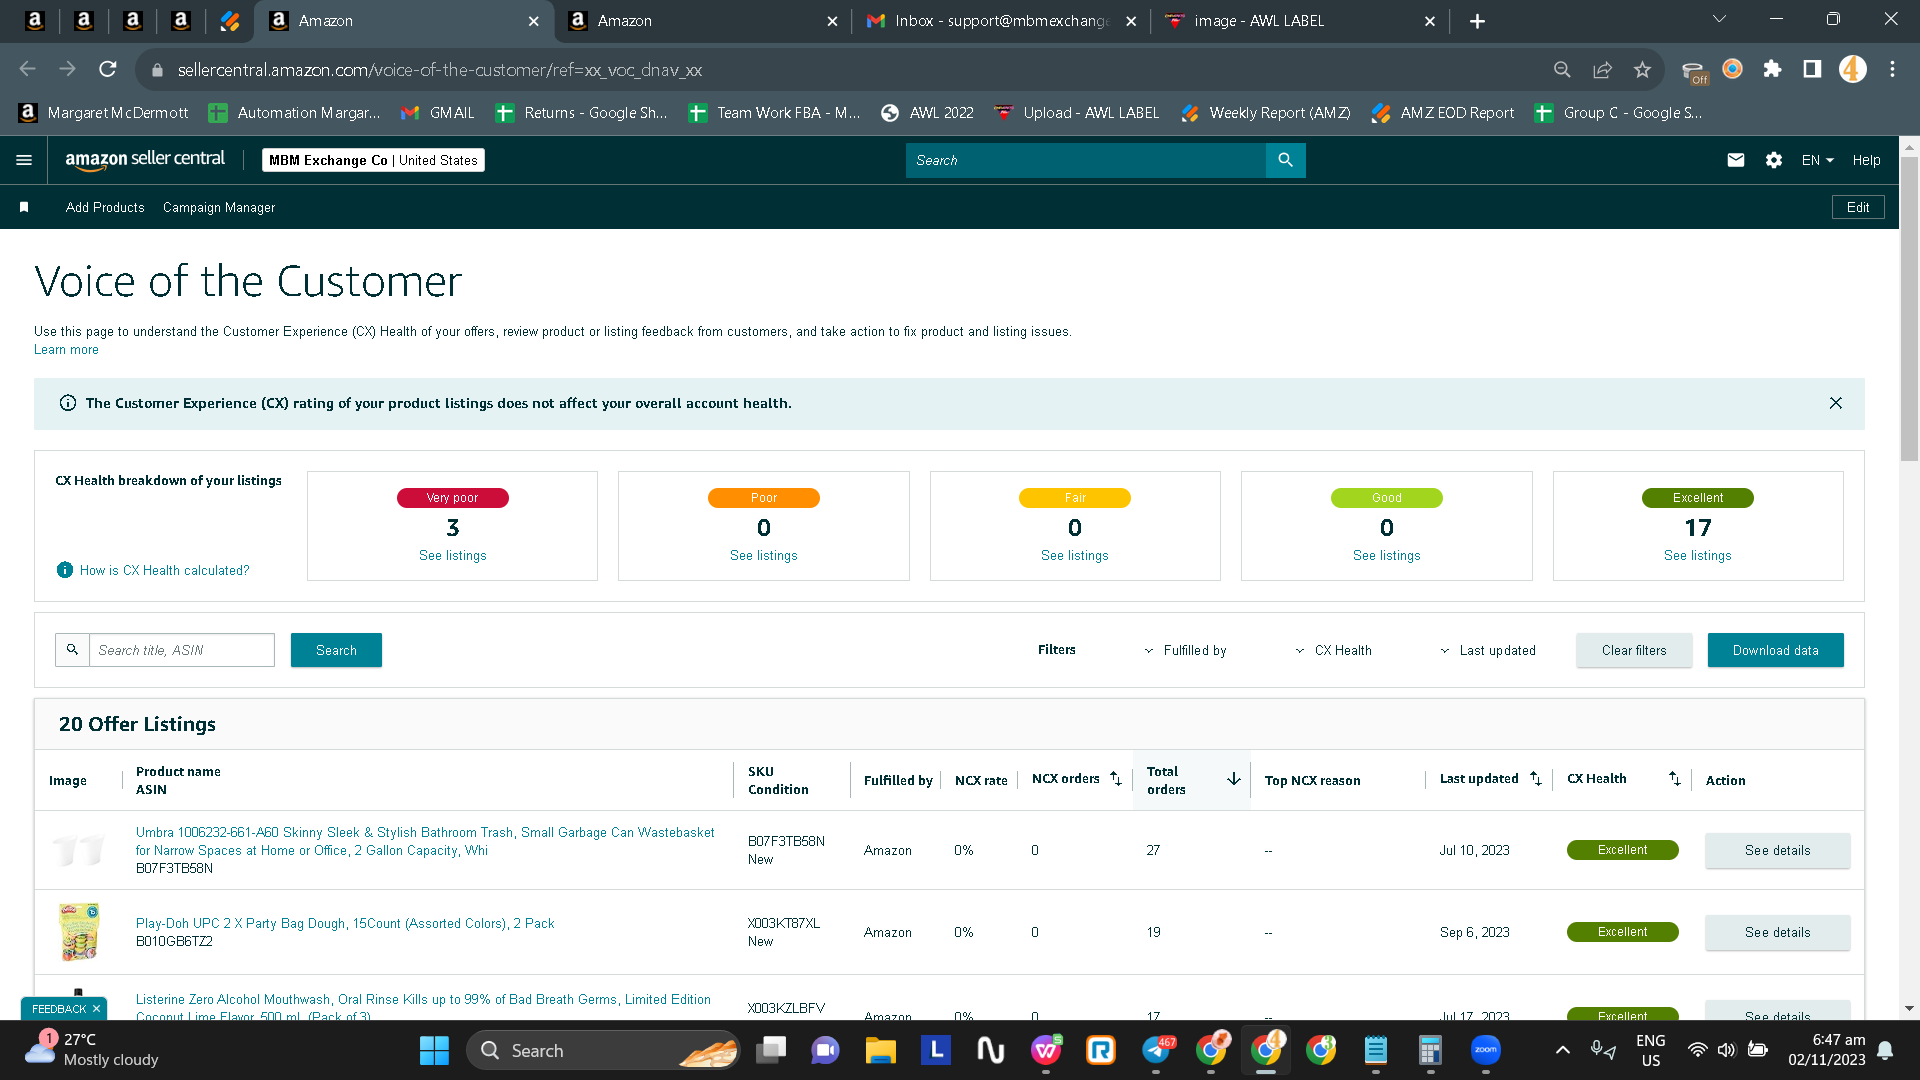Open the Chrome side panel icon
This screenshot has height=1080, width=1920.
click(1812, 69)
